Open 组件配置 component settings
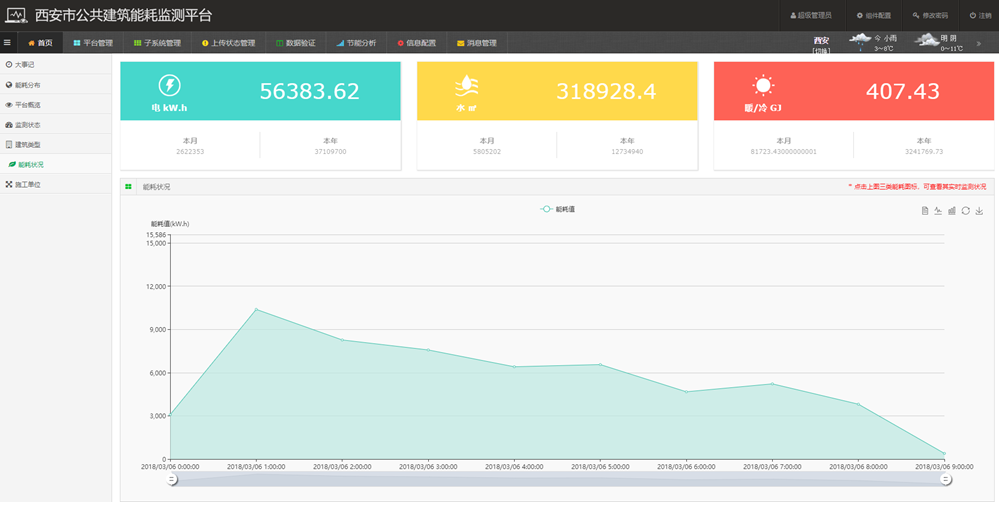This screenshot has width=999, height=505. [873, 15]
